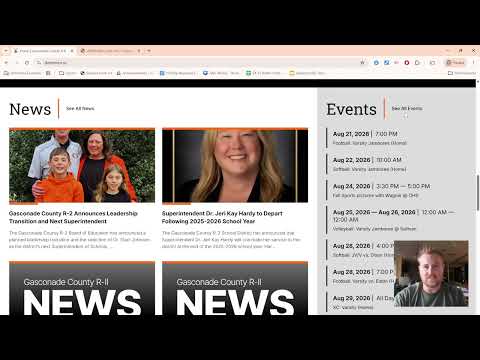Bookmark this page with the star icon
The height and width of the screenshot is (360, 480).
(362, 63)
